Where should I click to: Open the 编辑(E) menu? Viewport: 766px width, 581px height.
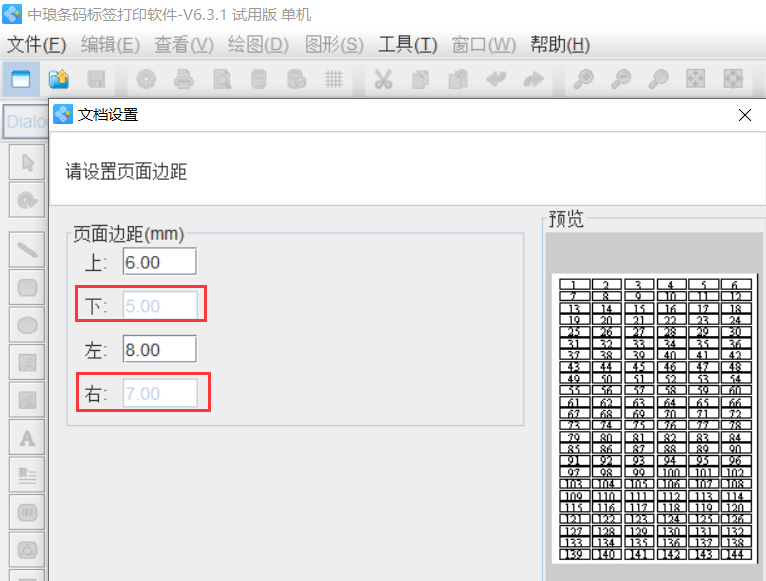(110, 45)
